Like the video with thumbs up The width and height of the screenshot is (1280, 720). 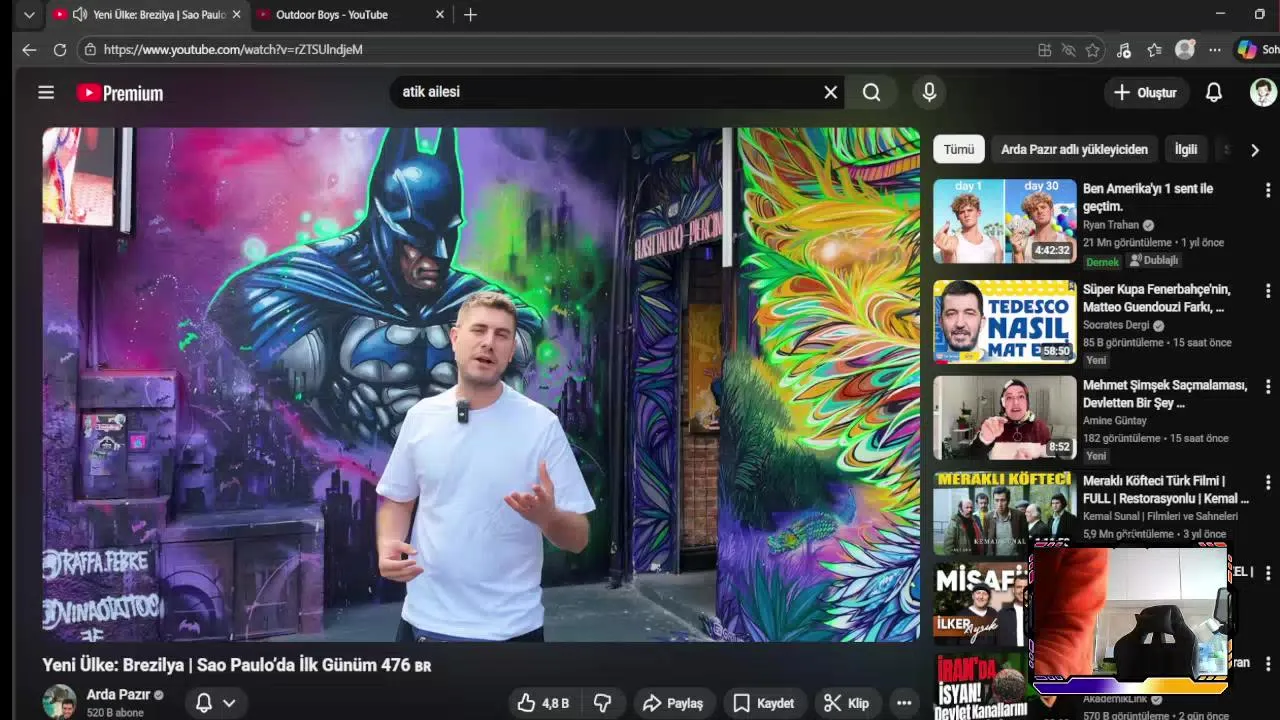(x=543, y=703)
